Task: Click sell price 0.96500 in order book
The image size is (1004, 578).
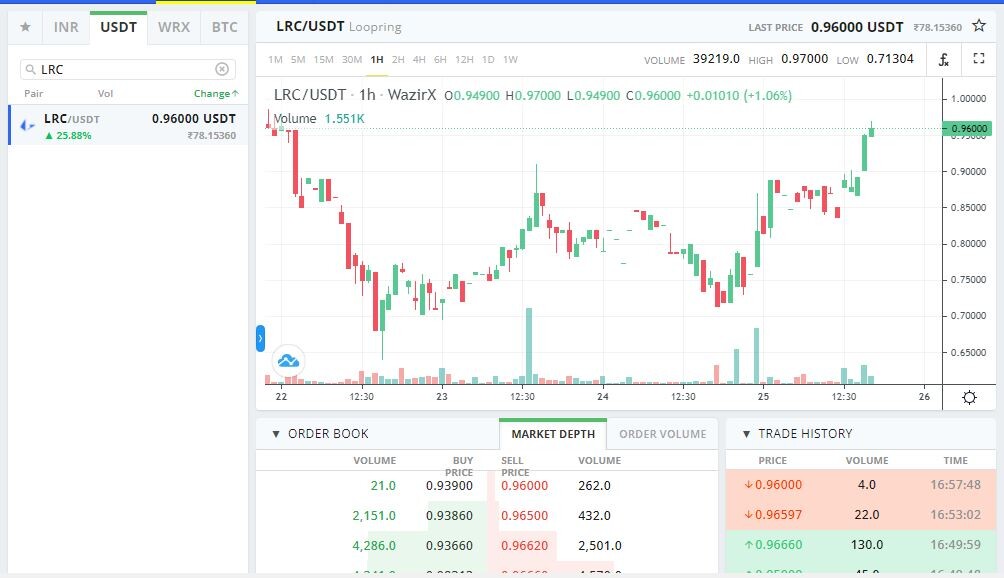Action: (524, 516)
